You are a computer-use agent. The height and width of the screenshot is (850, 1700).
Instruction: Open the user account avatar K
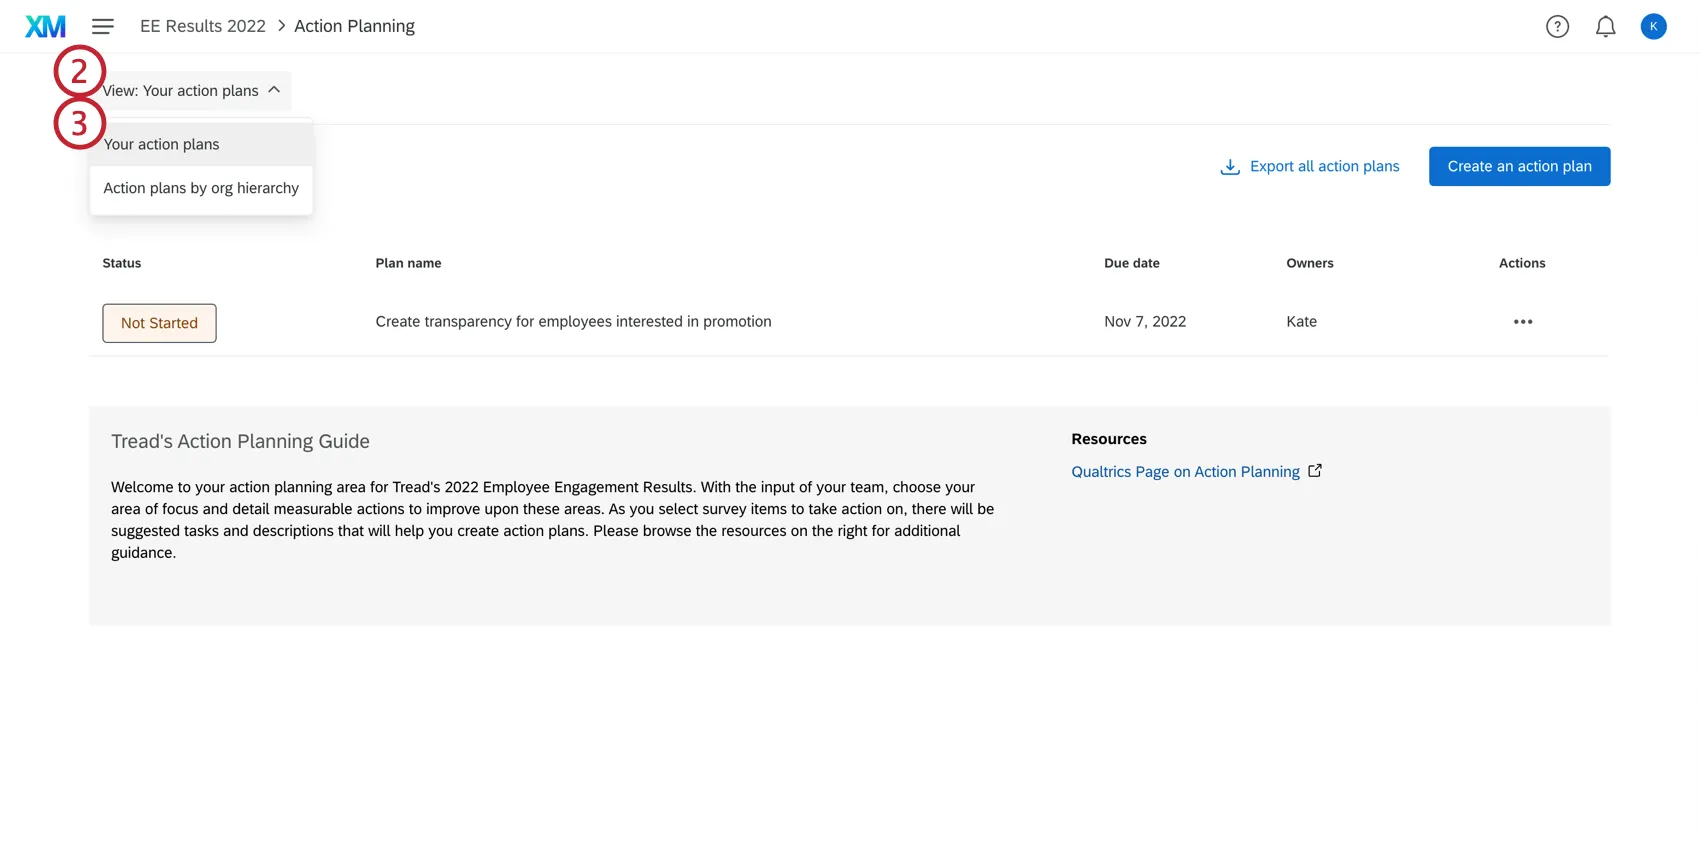pyautogui.click(x=1653, y=27)
